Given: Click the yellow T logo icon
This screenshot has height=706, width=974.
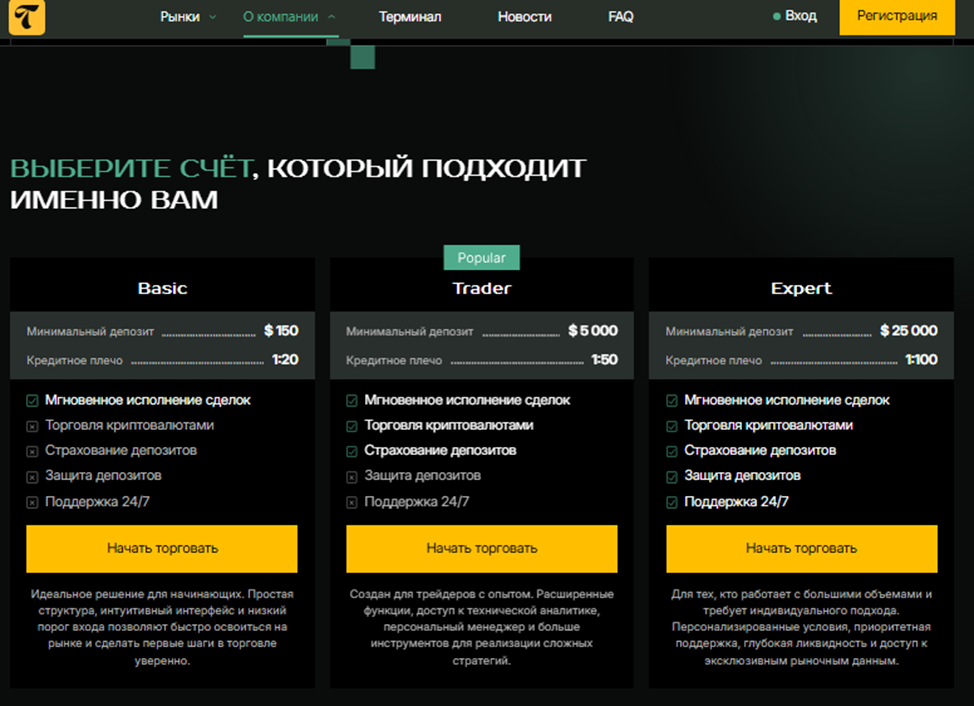Looking at the screenshot, I should [x=27, y=17].
